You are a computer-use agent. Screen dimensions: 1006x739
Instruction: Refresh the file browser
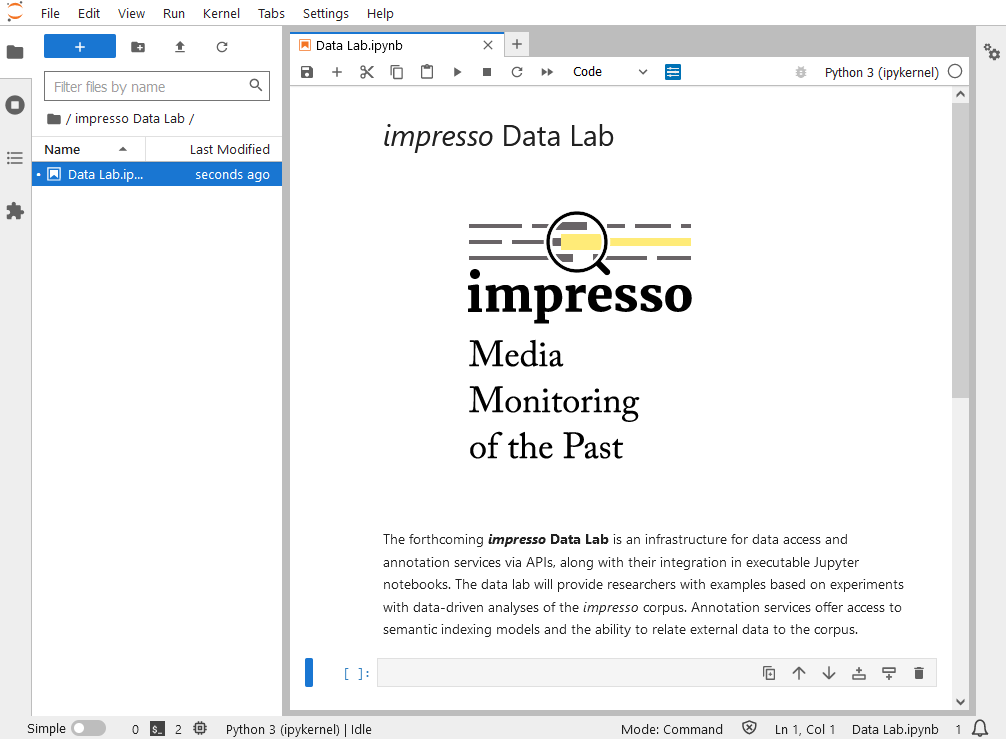click(x=222, y=47)
